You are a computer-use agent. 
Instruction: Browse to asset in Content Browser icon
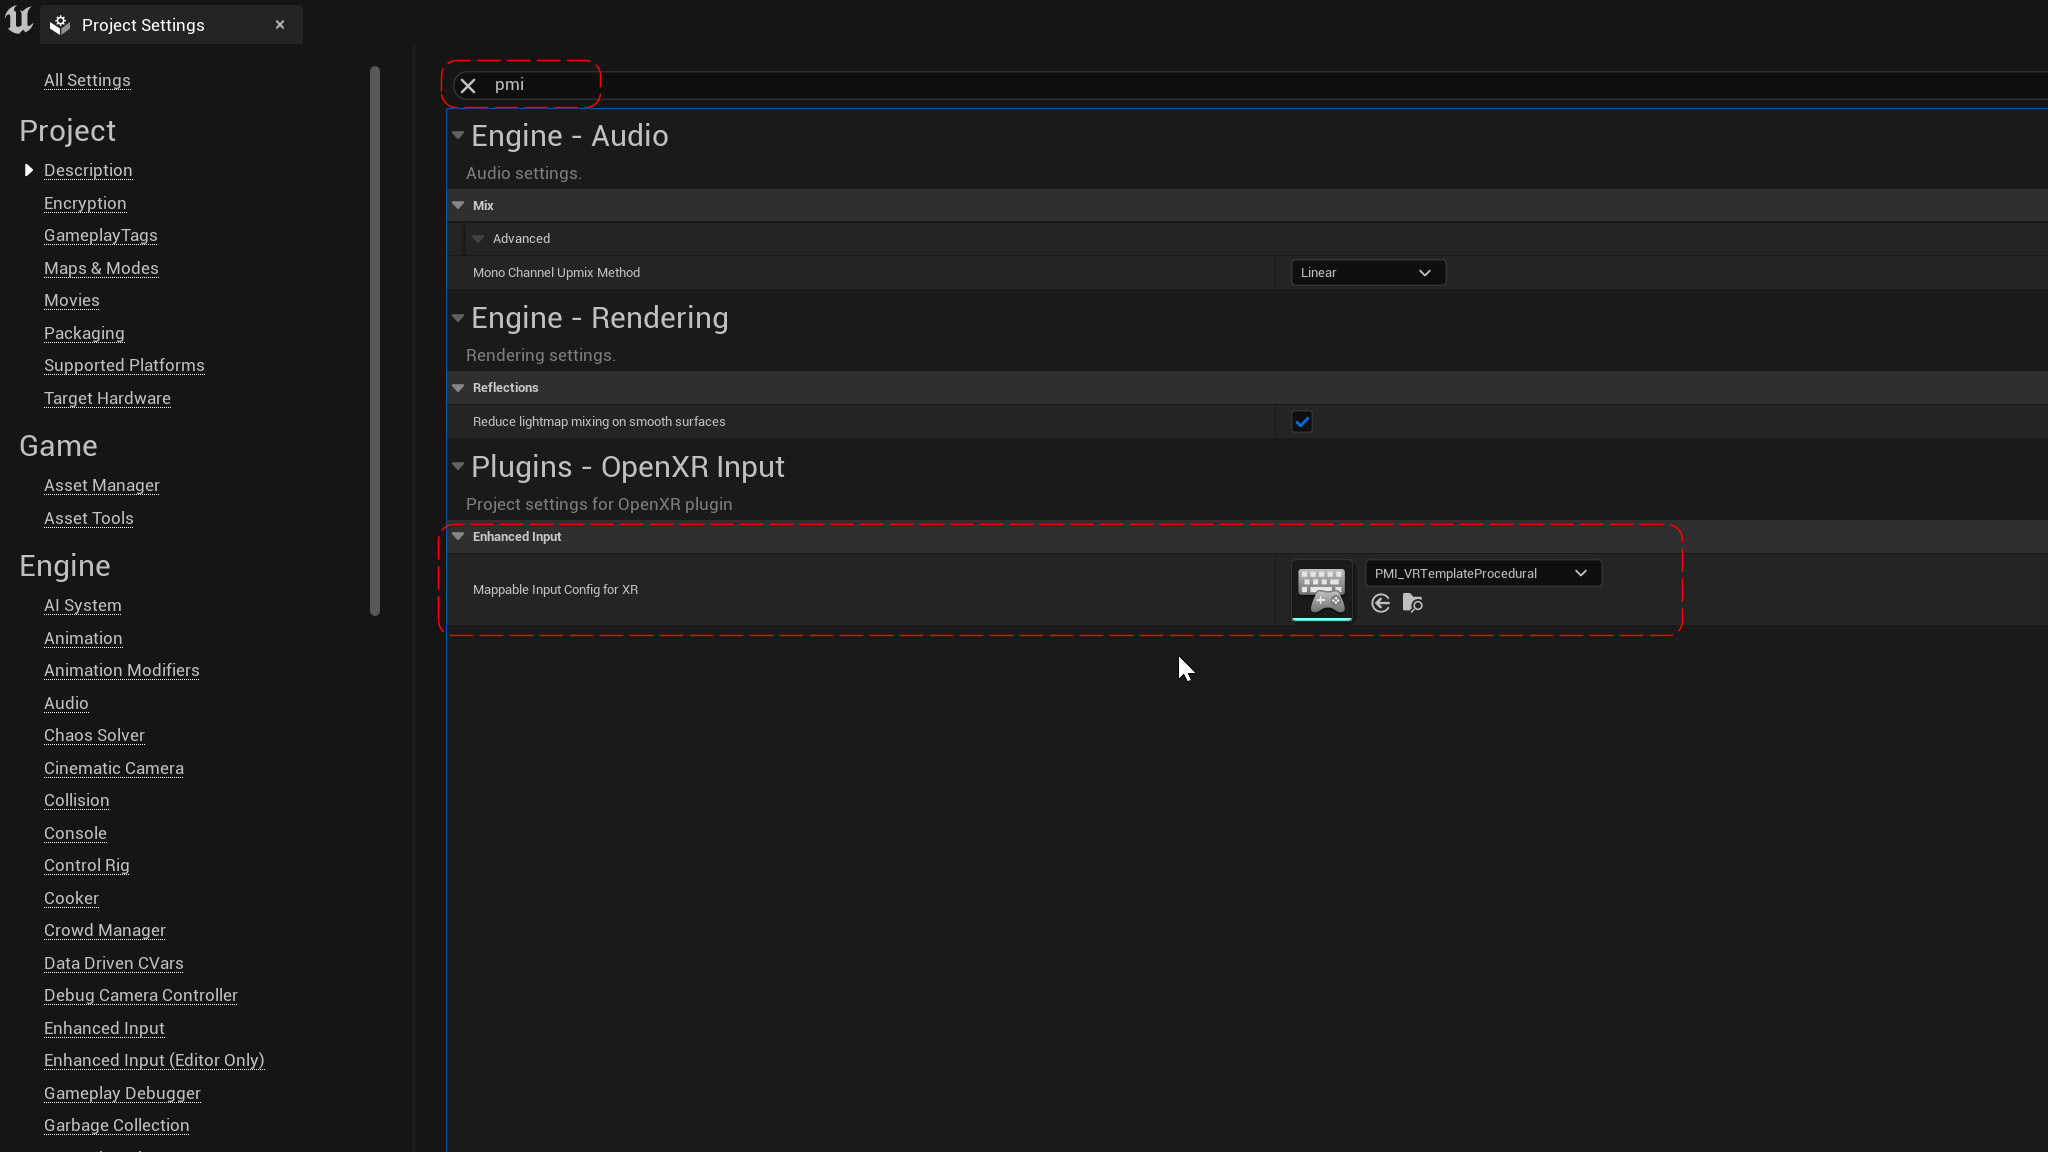[1413, 603]
